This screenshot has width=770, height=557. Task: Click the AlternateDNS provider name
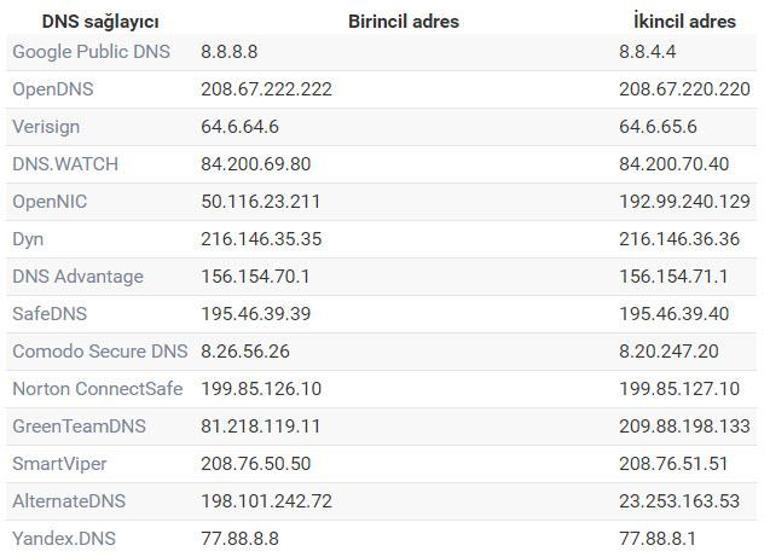click(69, 501)
